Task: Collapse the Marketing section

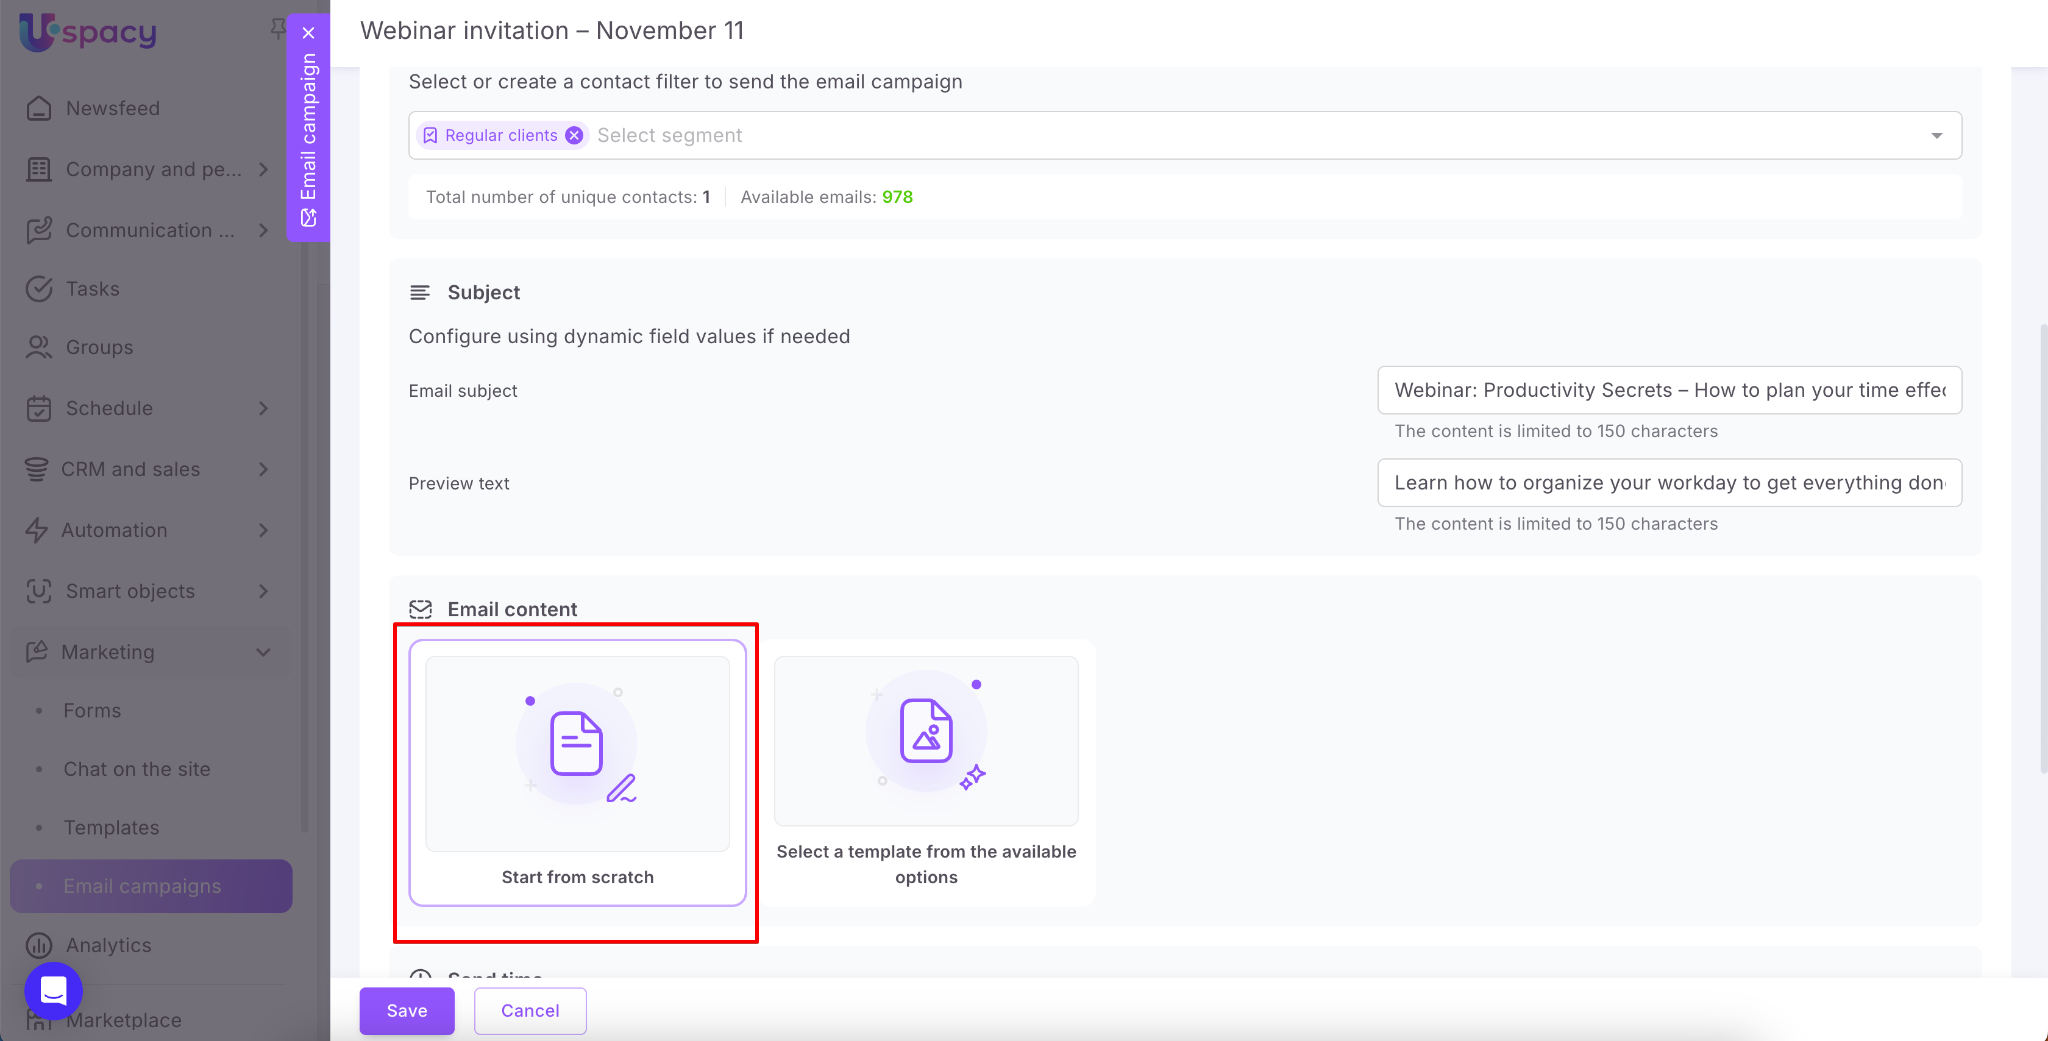Action: point(264,652)
